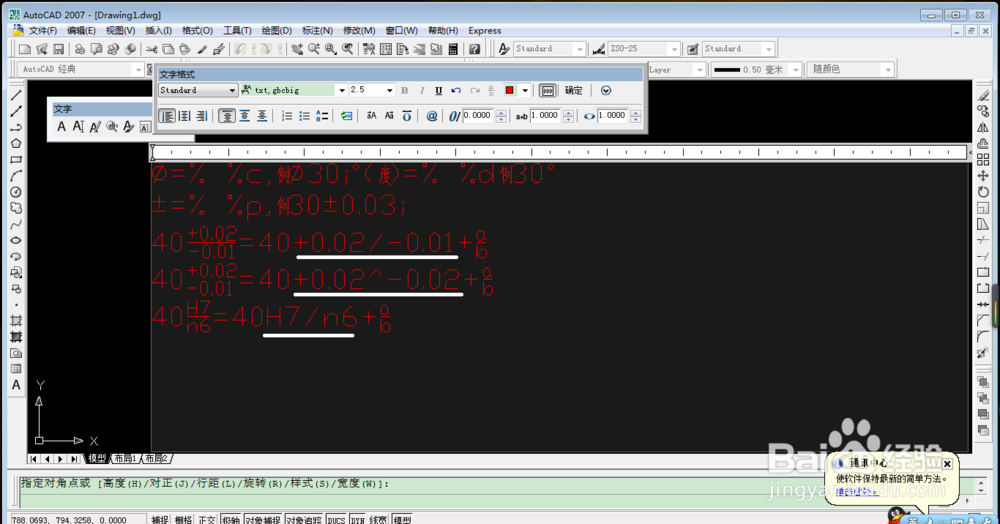Click the single-line text icon in the 文字 toolbar
Screen dimensions: 1000x524
(78, 126)
